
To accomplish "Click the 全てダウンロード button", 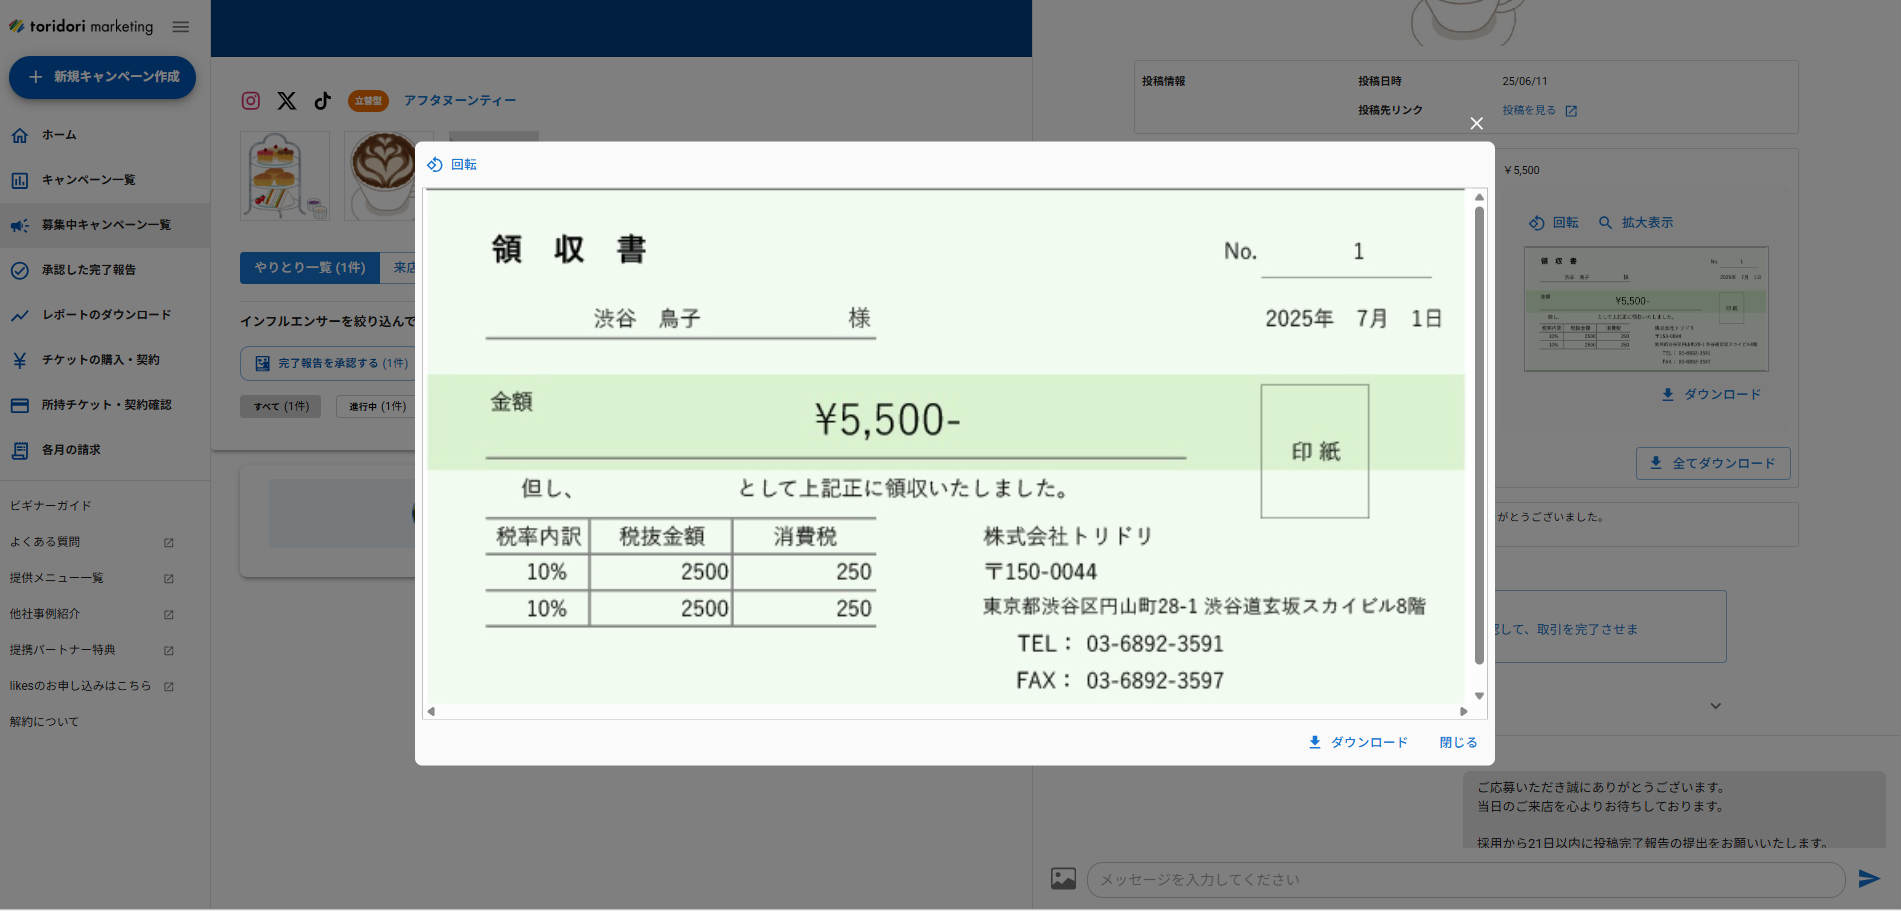I will pyautogui.click(x=1712, y=463).
